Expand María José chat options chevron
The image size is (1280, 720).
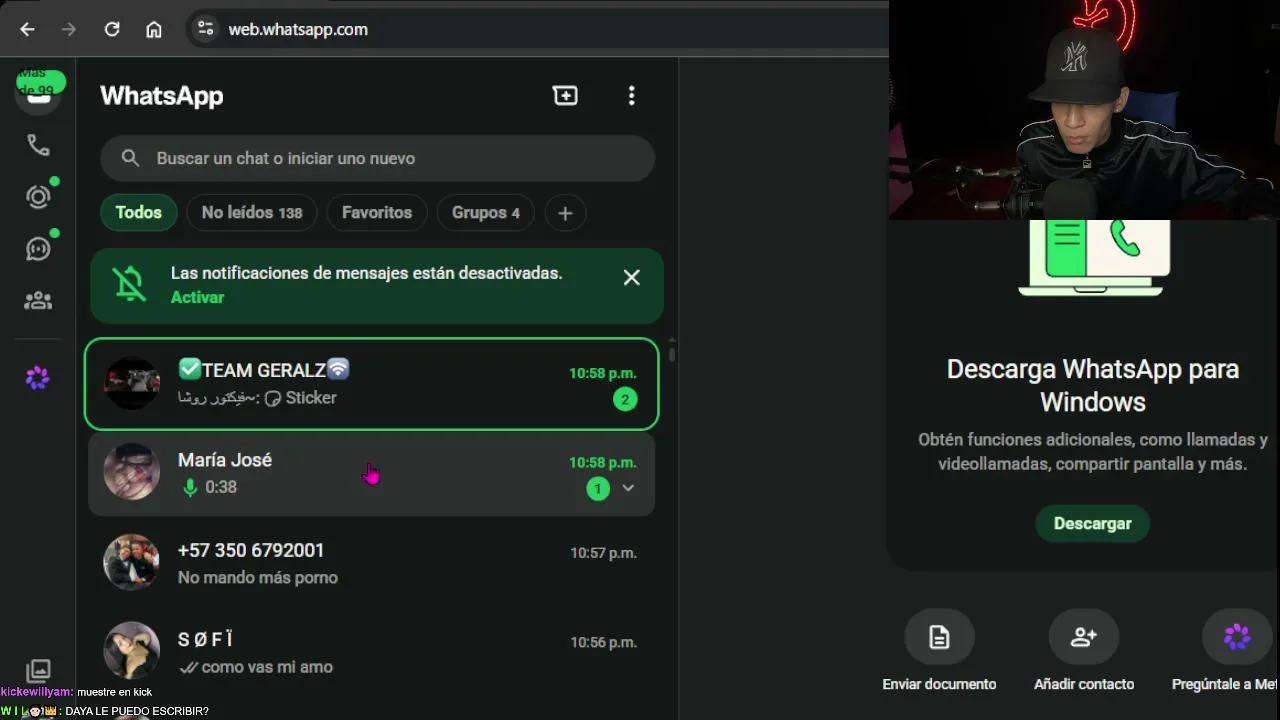[x=628, y=488]
